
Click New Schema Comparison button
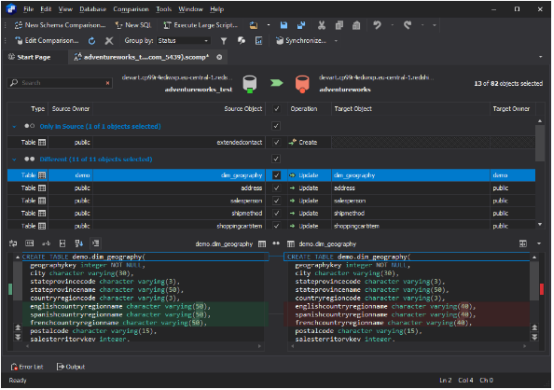[x=60, y=25]
